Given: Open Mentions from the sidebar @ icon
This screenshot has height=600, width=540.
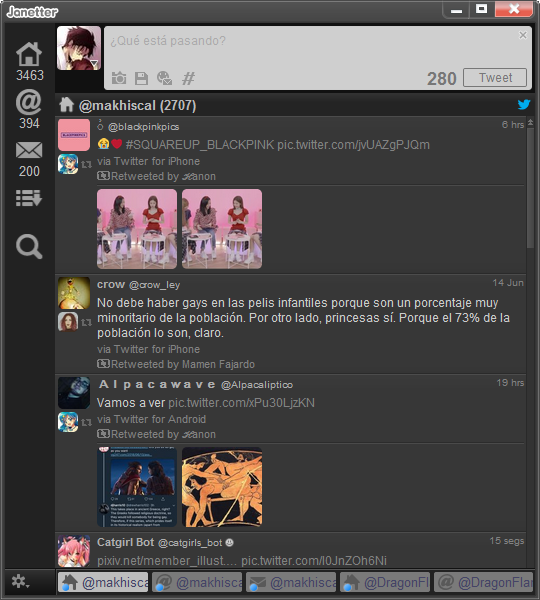Looking at the screenshot, I should pos(29,102).
